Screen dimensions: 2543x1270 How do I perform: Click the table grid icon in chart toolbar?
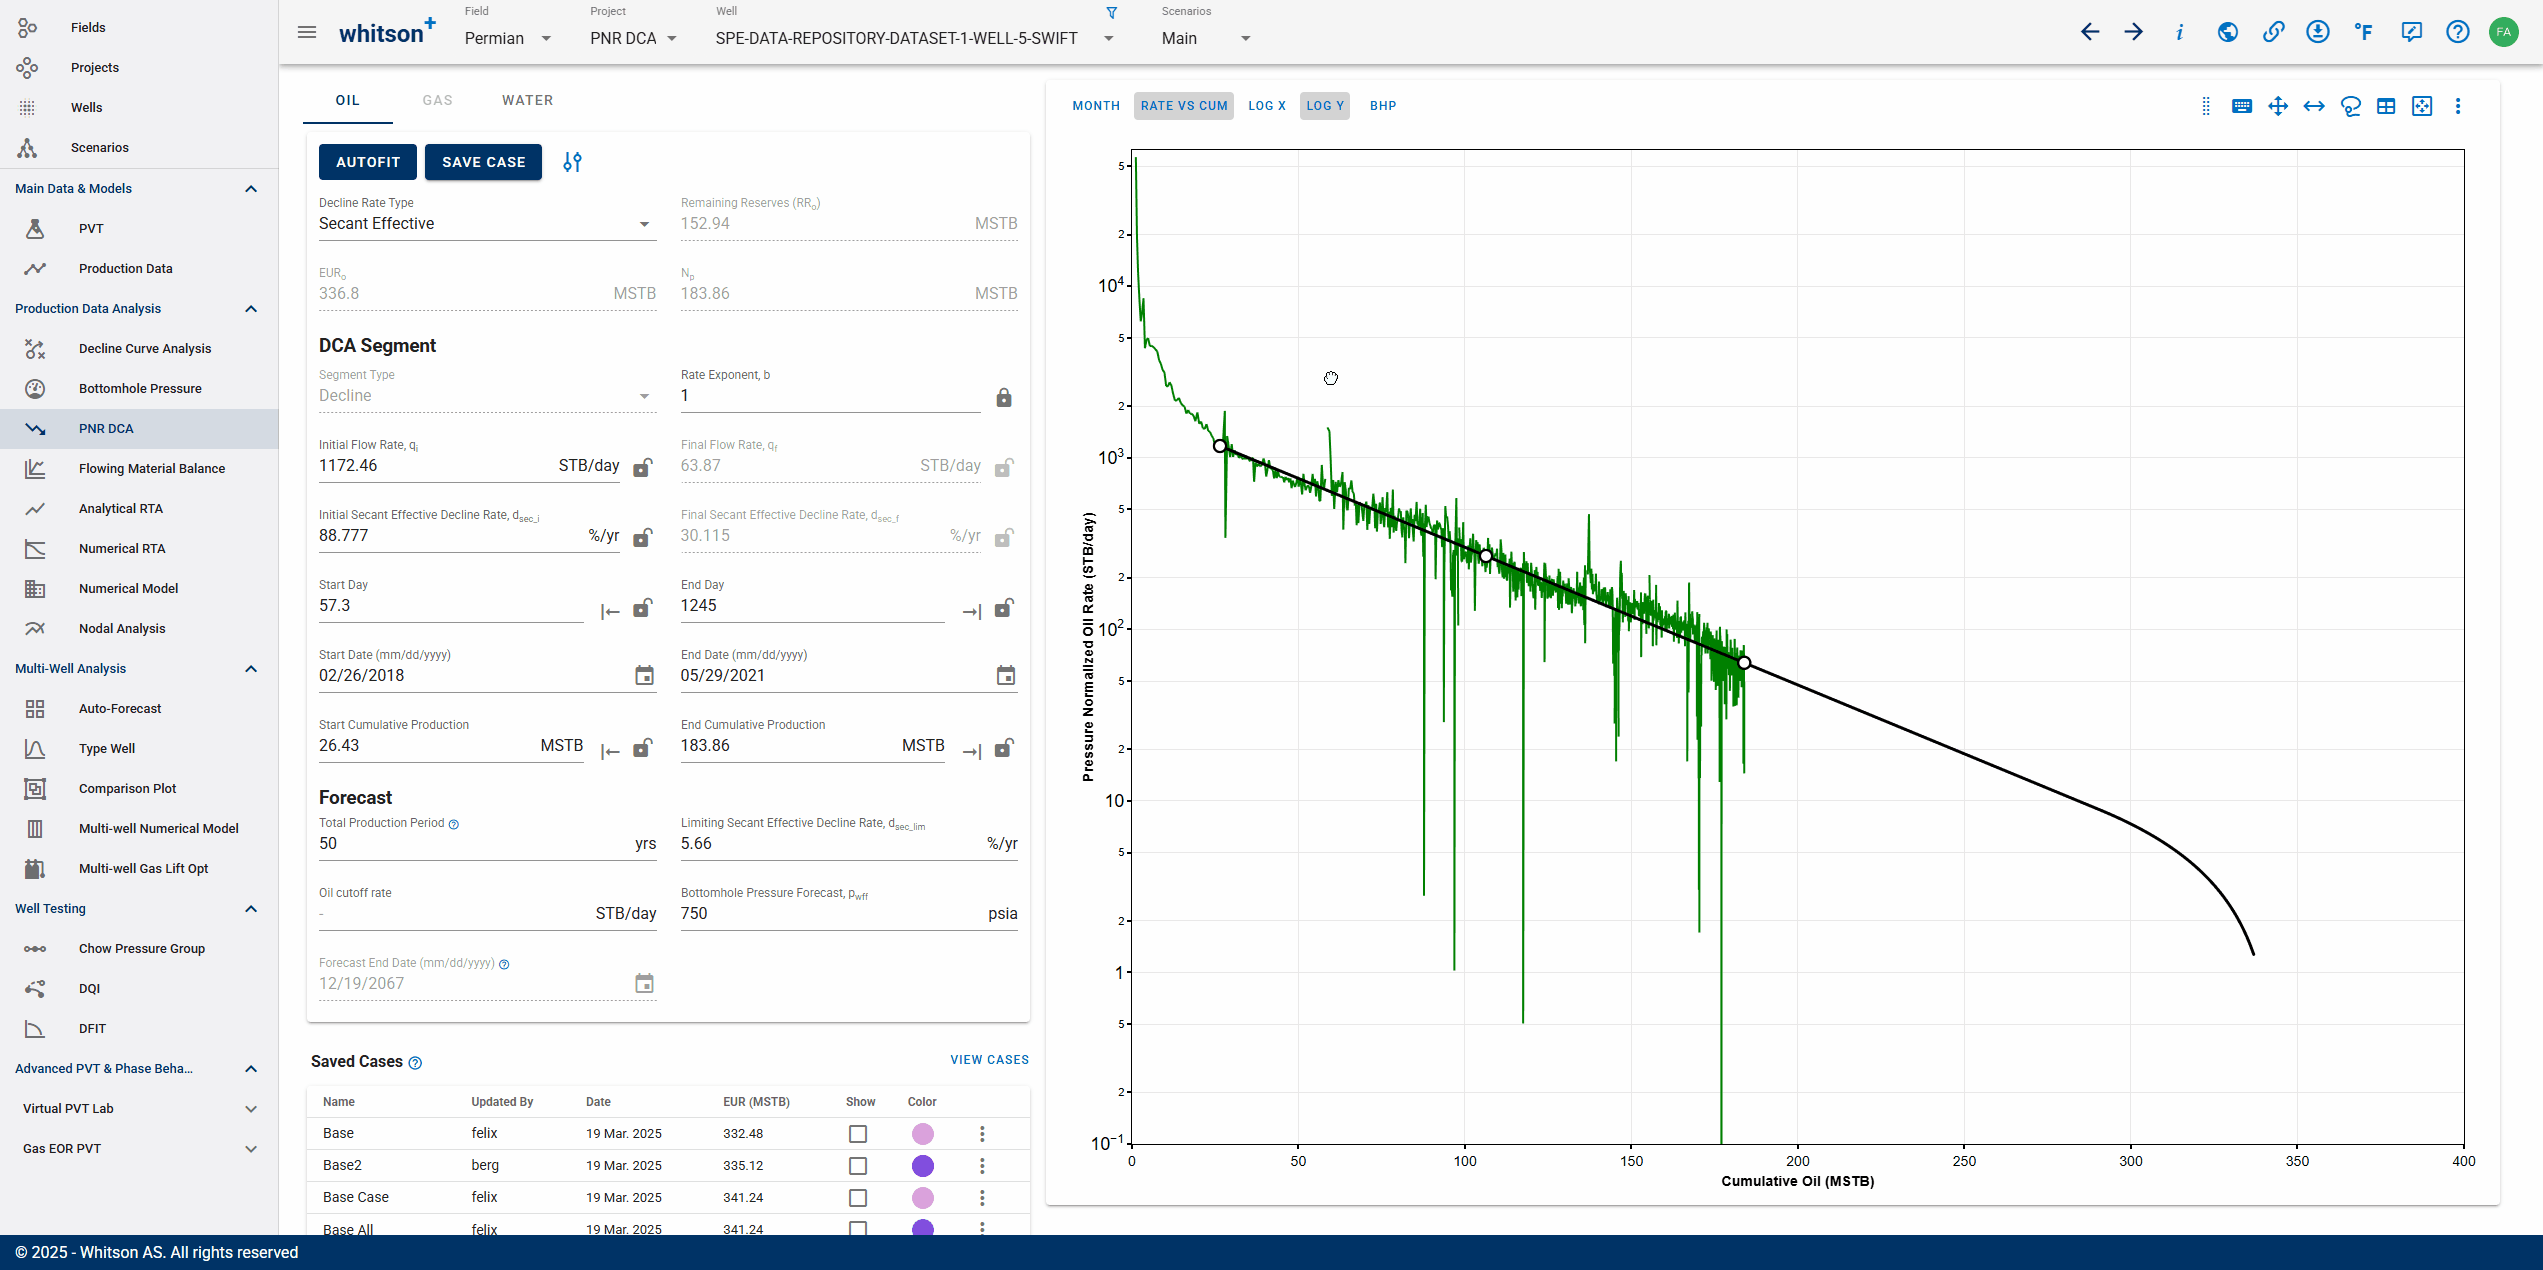pyautogui.click(x=2386, y=106)
